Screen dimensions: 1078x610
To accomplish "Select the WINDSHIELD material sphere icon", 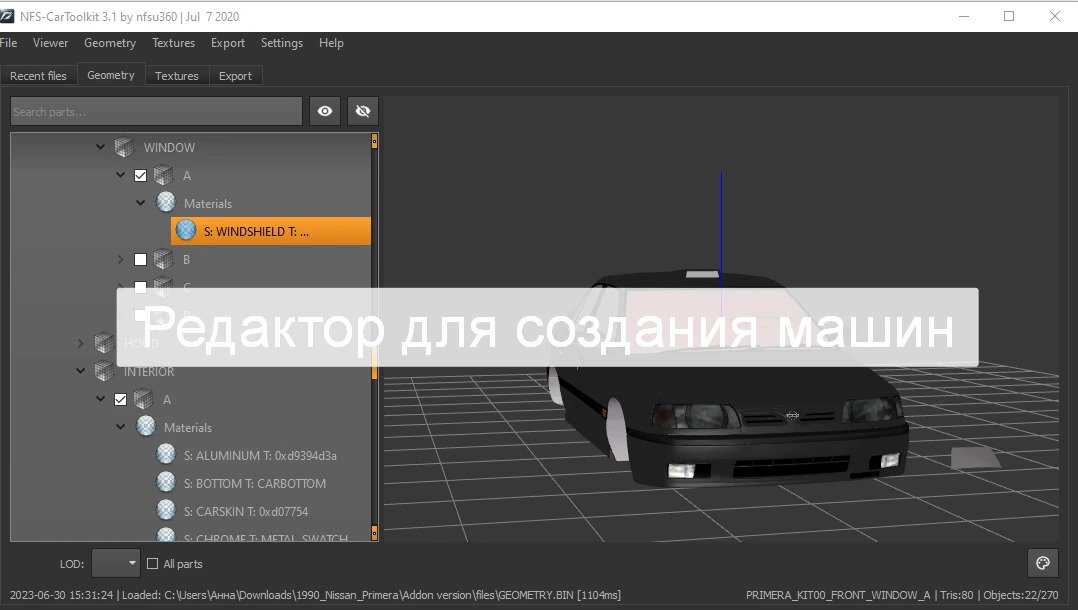I will [x=185, y=230].
